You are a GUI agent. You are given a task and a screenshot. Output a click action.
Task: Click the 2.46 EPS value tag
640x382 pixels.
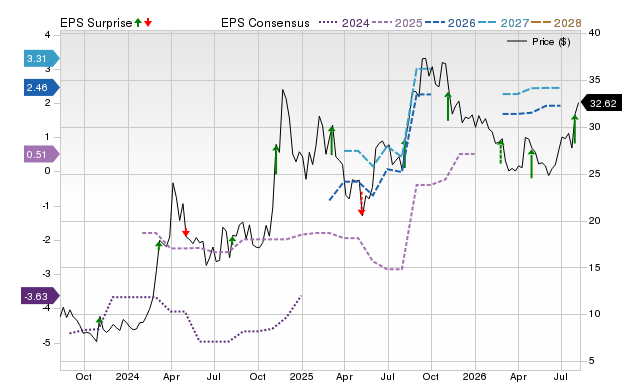click(x=41, y=87)
